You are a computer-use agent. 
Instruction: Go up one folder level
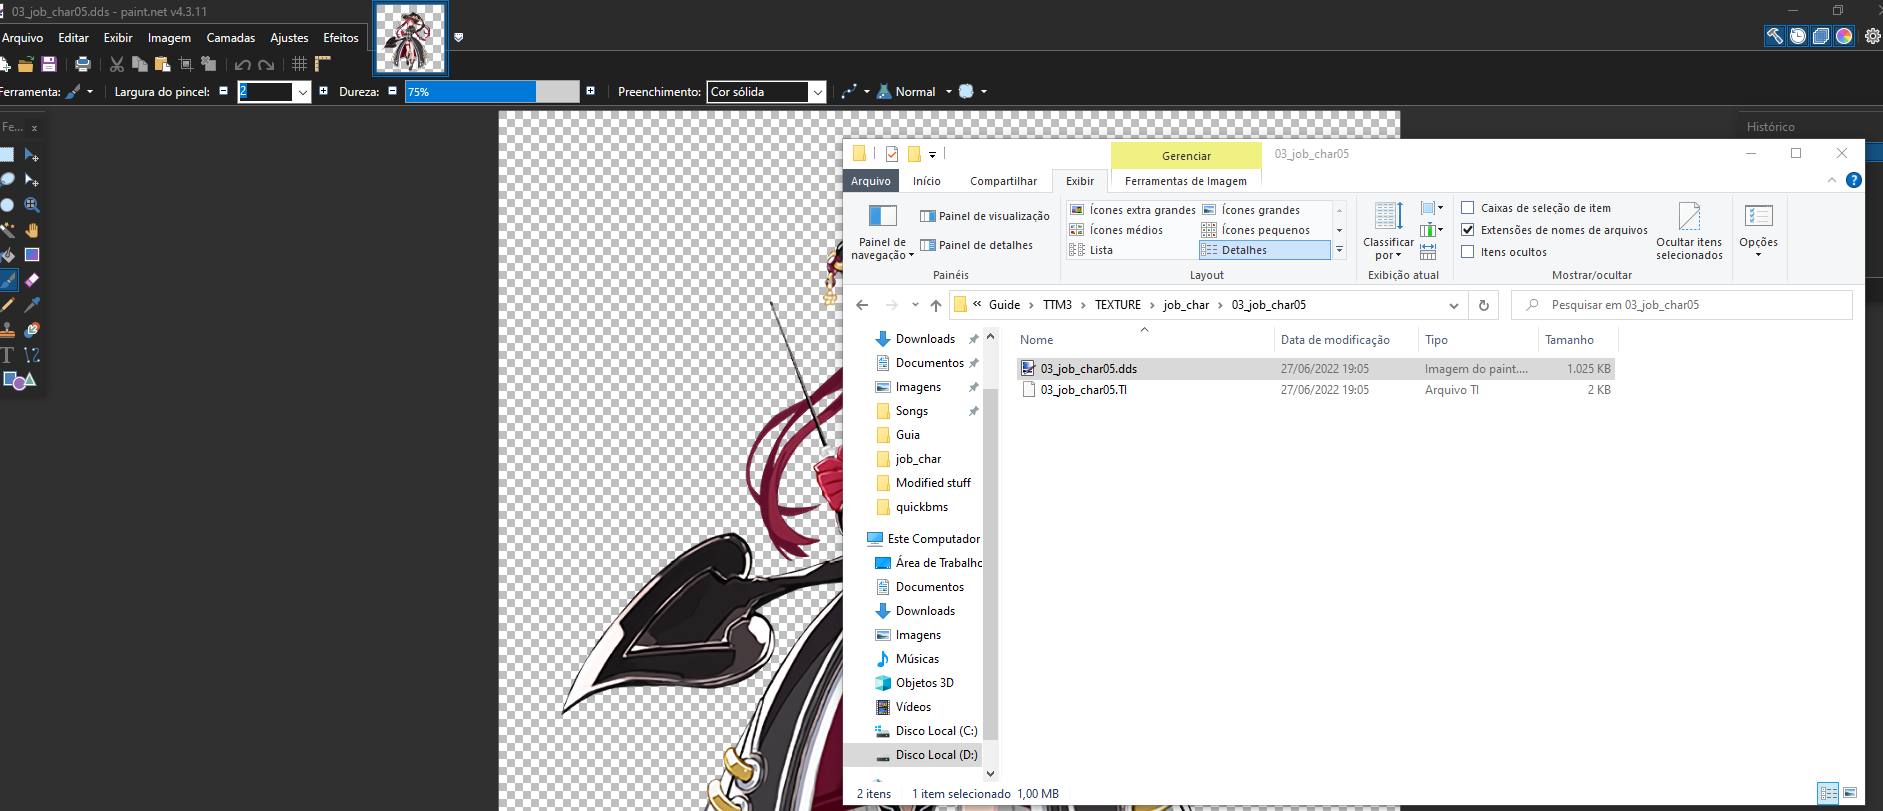click(x=935, y=305)
